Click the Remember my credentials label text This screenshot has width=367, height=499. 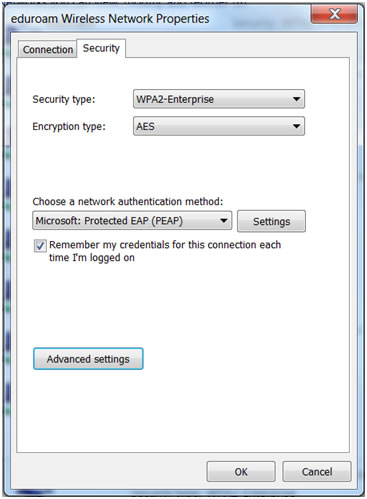click(x=165, y=251)
